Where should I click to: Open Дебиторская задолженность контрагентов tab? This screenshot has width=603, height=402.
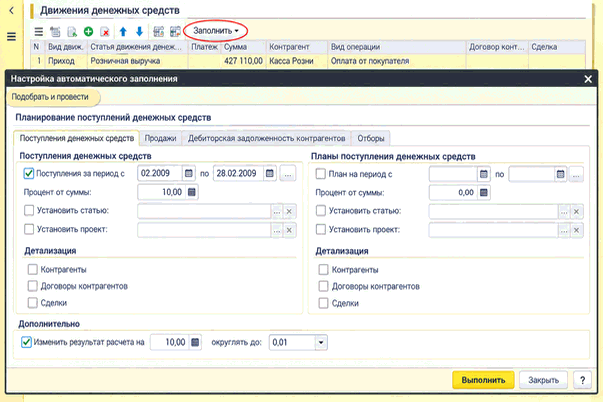[x=267, y=138]
